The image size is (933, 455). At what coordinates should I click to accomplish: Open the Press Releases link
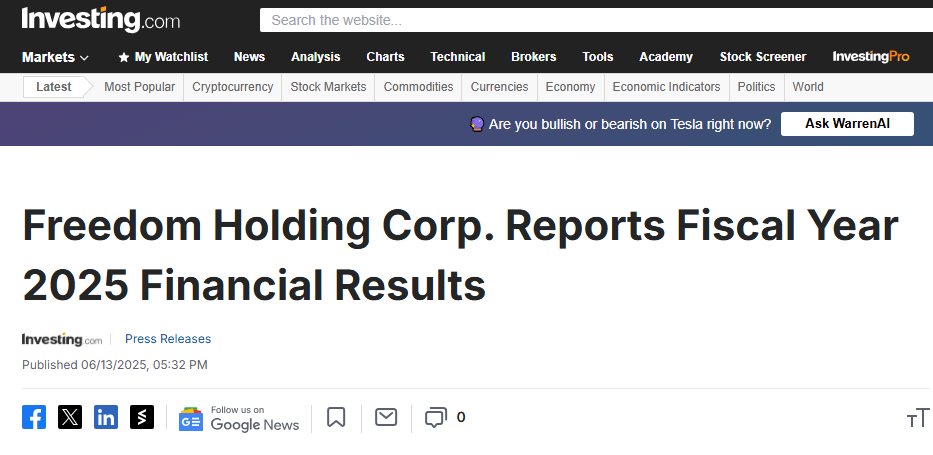click(x=168, y=338)
